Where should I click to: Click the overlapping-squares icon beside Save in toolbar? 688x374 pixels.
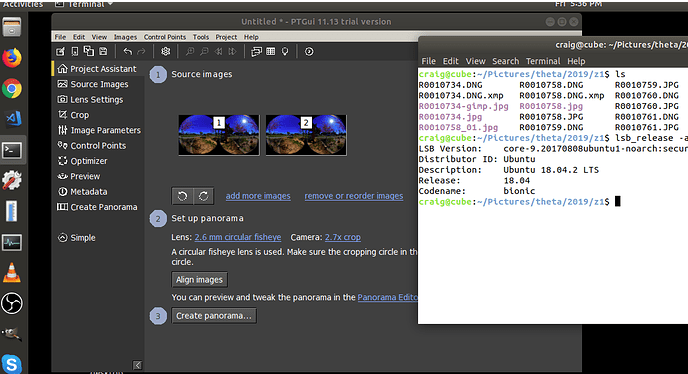(x=89, y=51)
